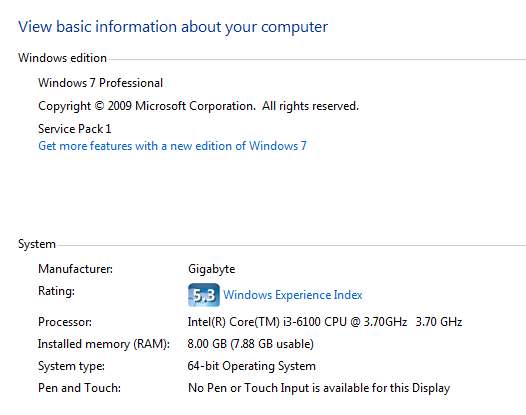Click the page title View basic information
The width and height of the screenshot is (526, 415).
173,27
